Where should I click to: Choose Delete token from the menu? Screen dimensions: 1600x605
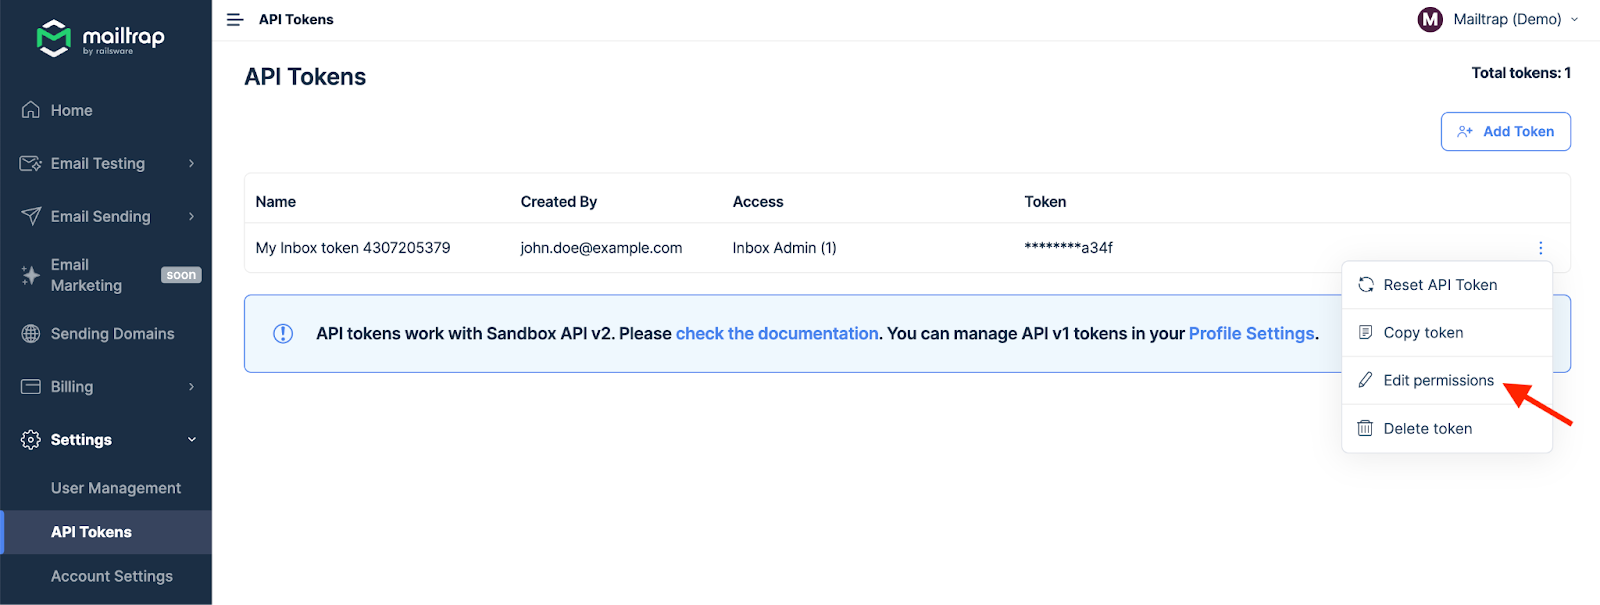pyautogui.click(x=1446, y=429)
